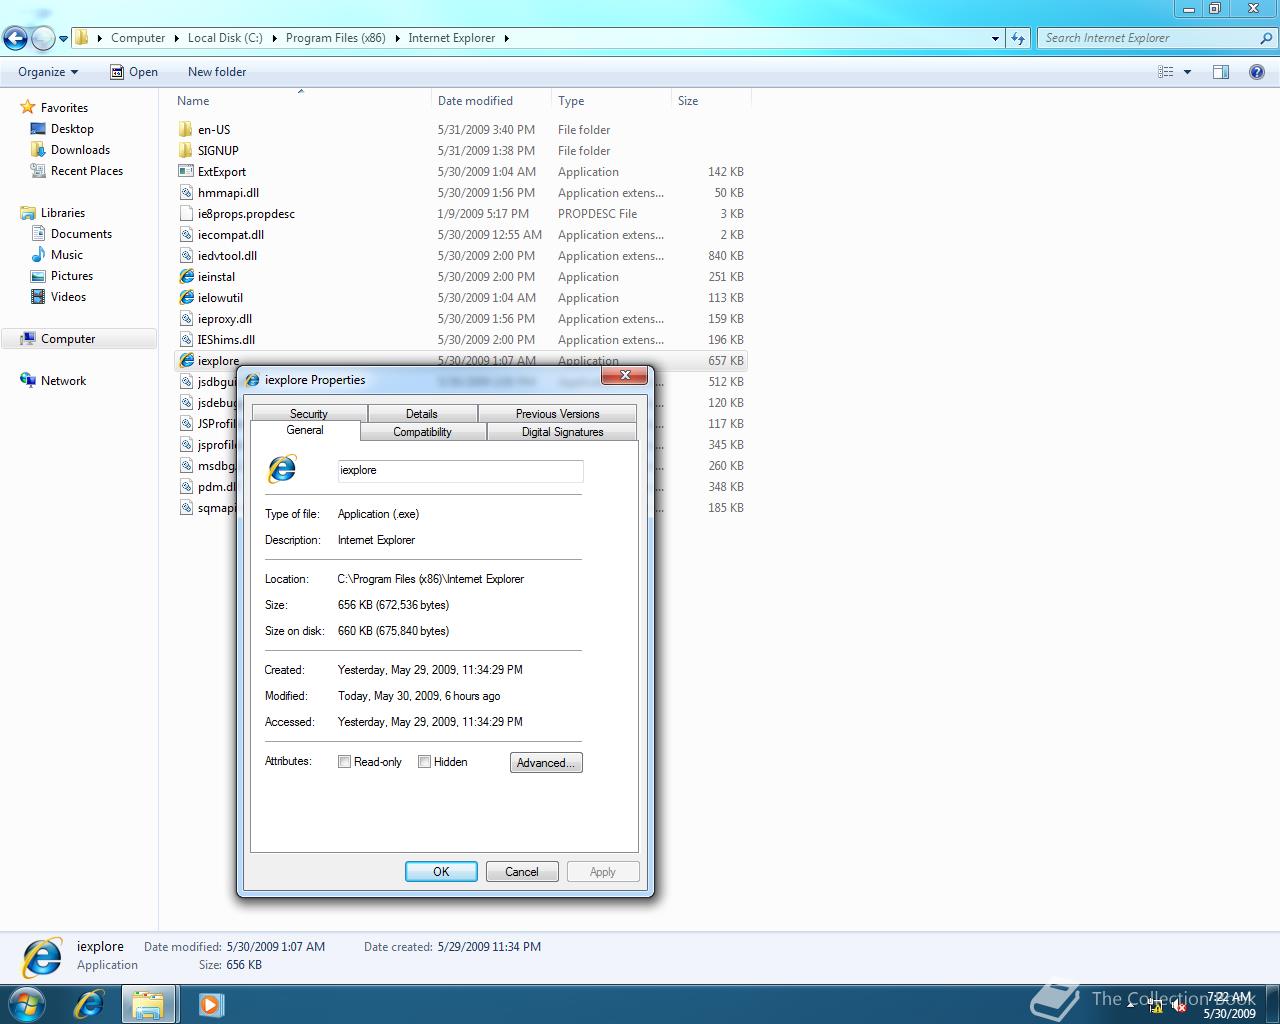Switch to the Previous Versions tab
This screenshot has width=1280, height=1024.
(557, 413)
